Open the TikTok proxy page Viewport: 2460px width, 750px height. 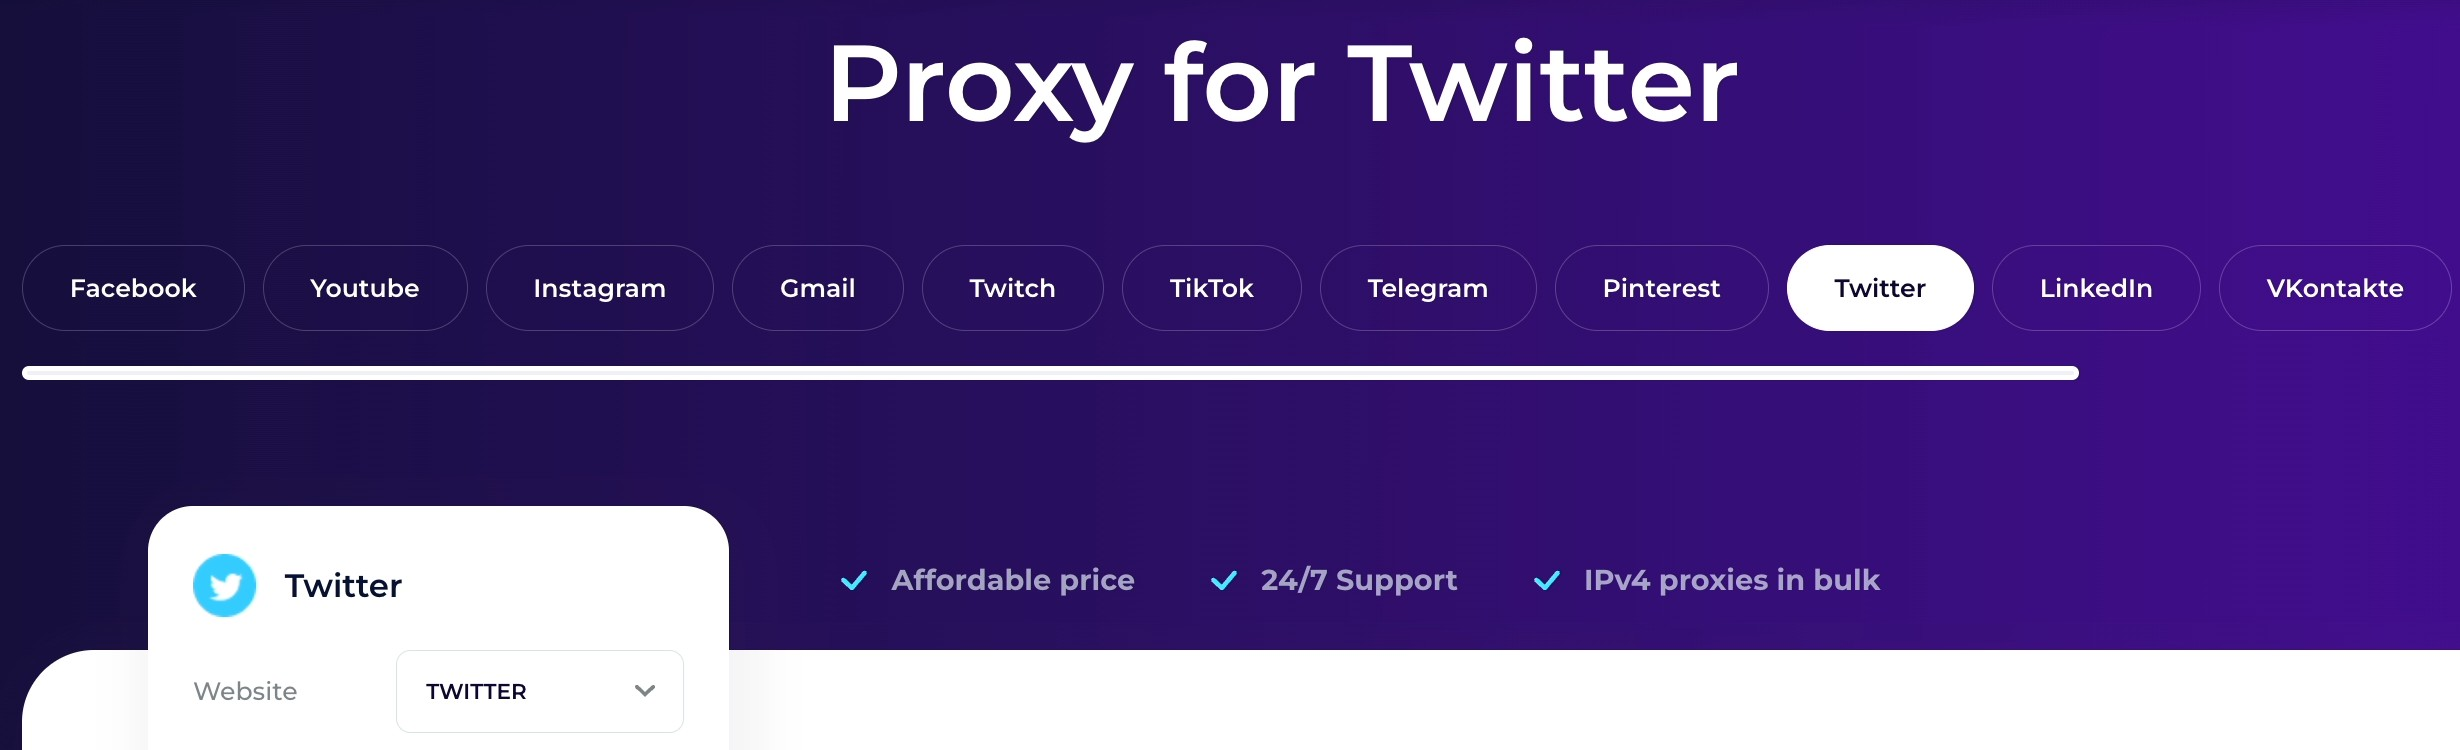[1211, 288]
